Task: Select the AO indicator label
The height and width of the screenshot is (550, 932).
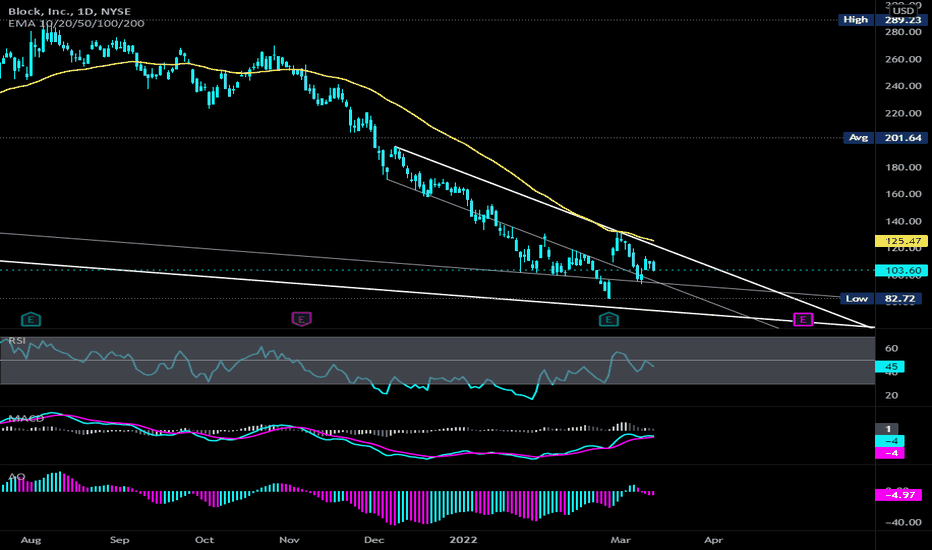Action: 17,477
